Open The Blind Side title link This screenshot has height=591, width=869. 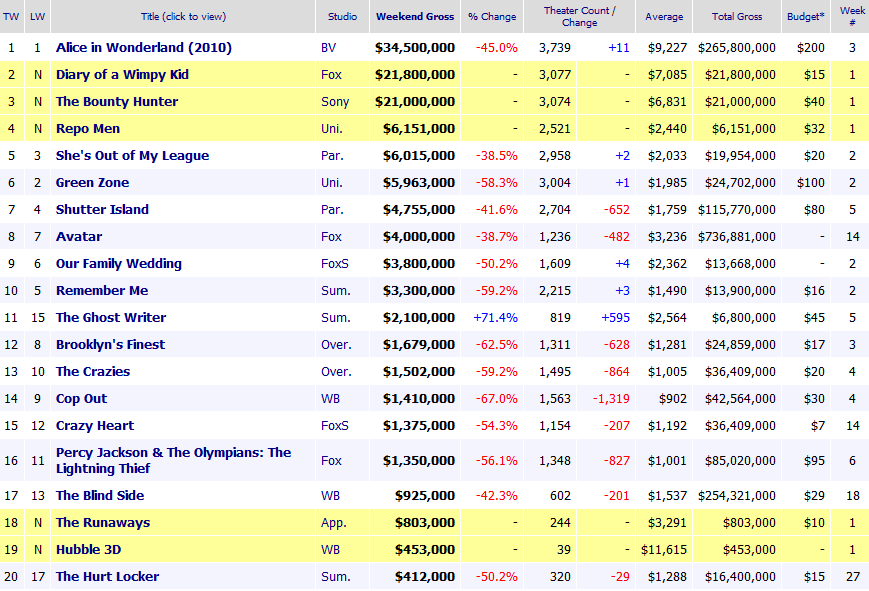click(x=100, y=496)
